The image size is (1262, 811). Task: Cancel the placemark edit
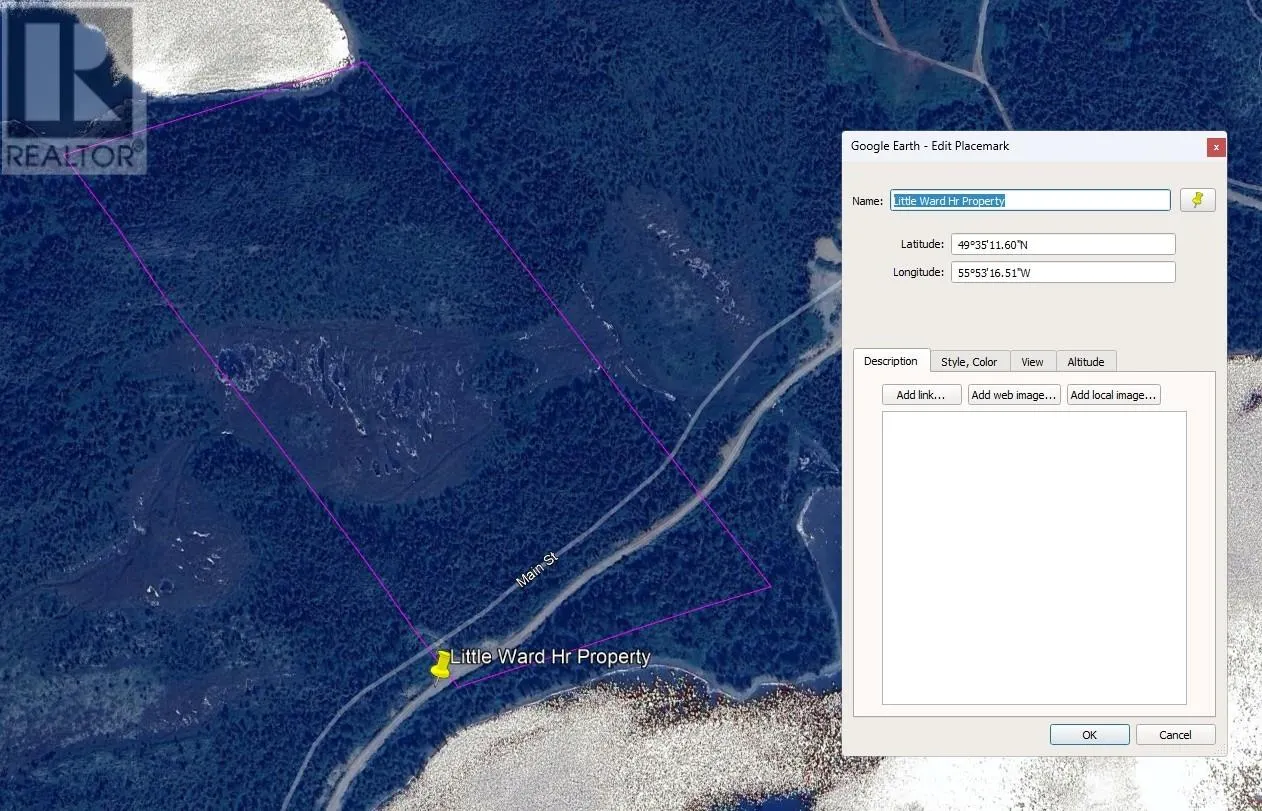[x=1175, y=735]
